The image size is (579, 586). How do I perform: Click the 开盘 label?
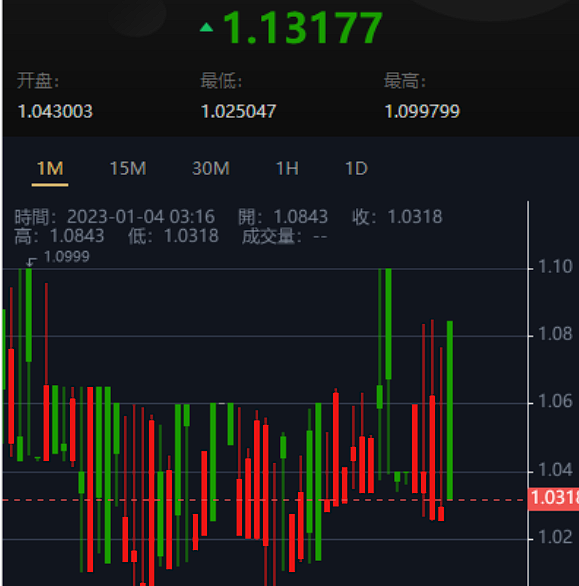pos(37,80)
